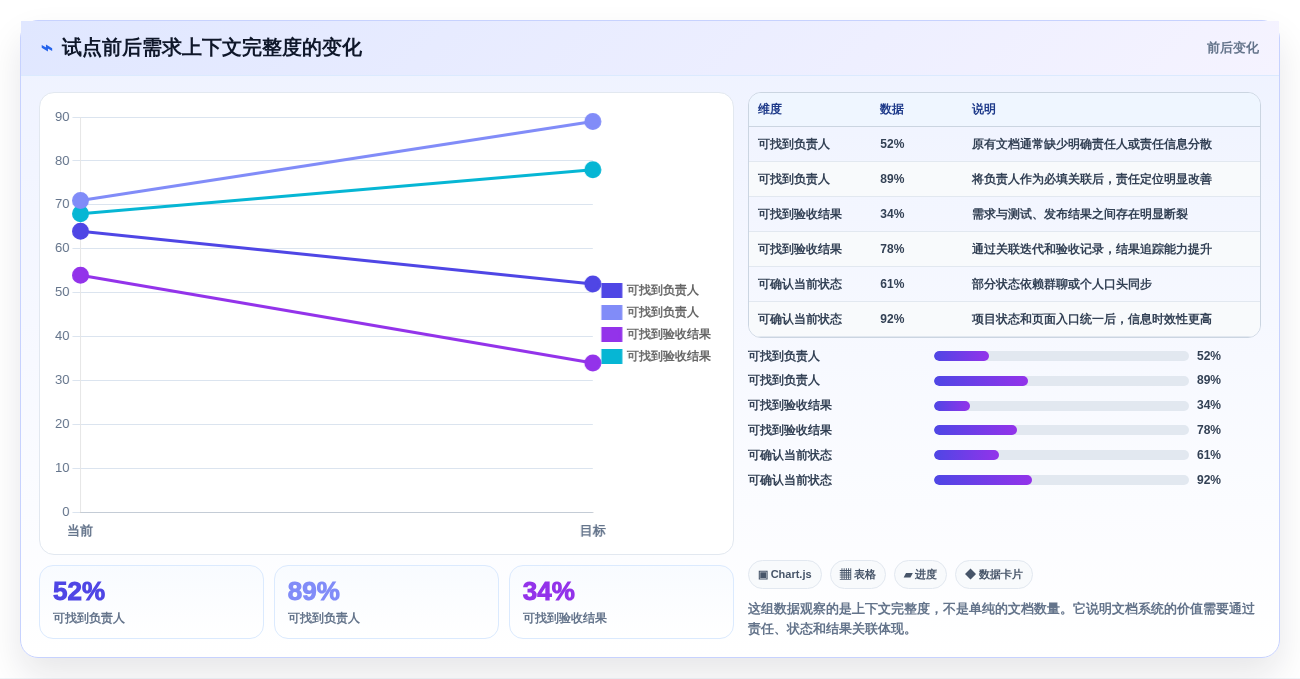Click the light blue data point at 当前 near 71
The height and width of the screenshot is (679, 1300).
81,200
